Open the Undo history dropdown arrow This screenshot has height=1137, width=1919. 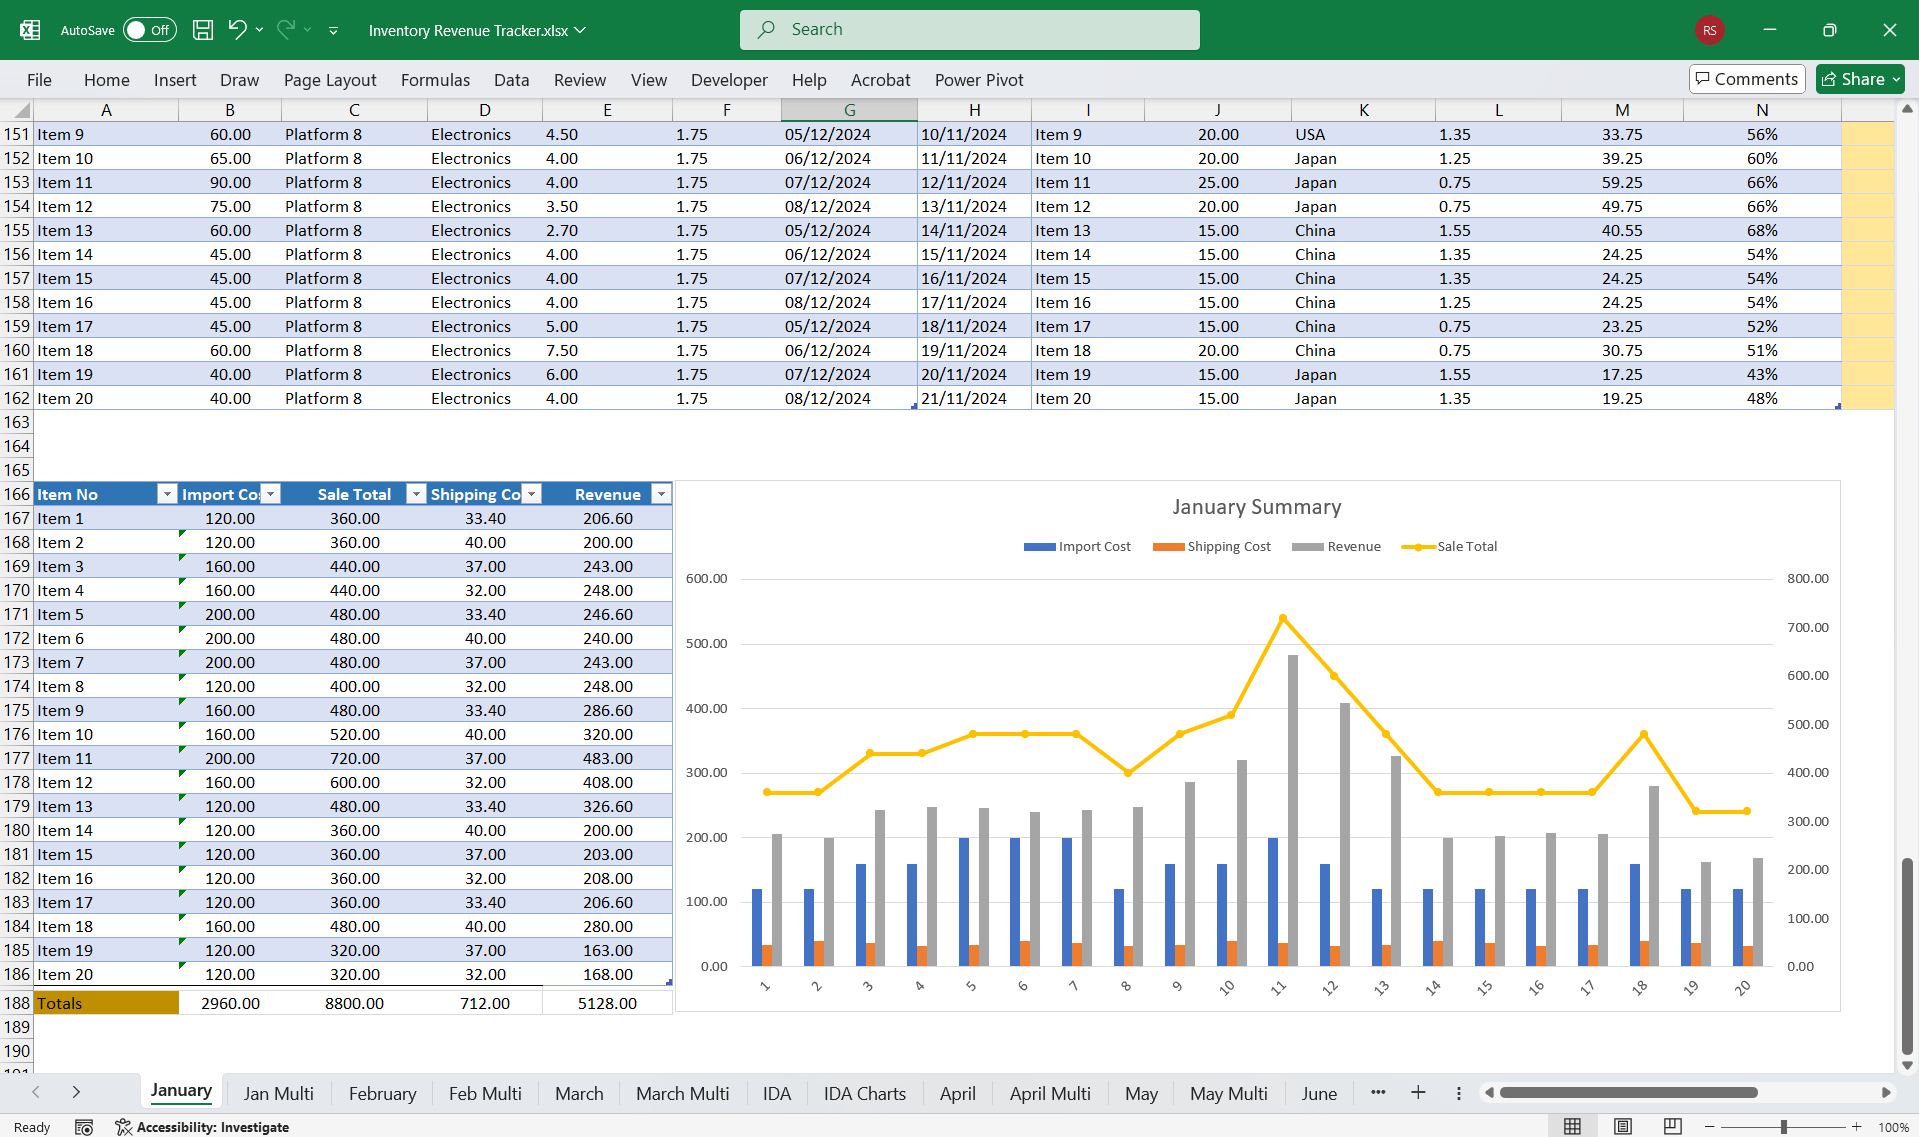(x=259, y=30)
